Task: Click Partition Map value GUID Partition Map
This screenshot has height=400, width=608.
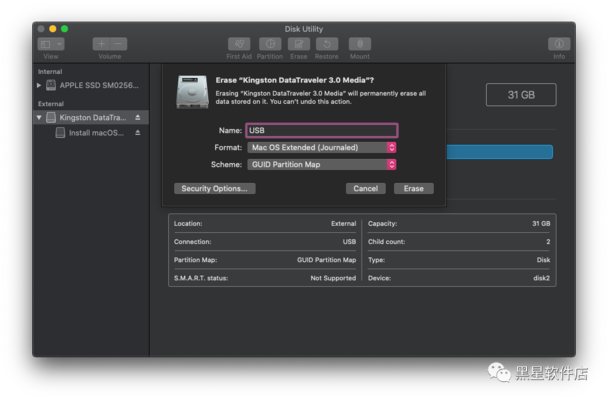Action: (x=326, y=260)
